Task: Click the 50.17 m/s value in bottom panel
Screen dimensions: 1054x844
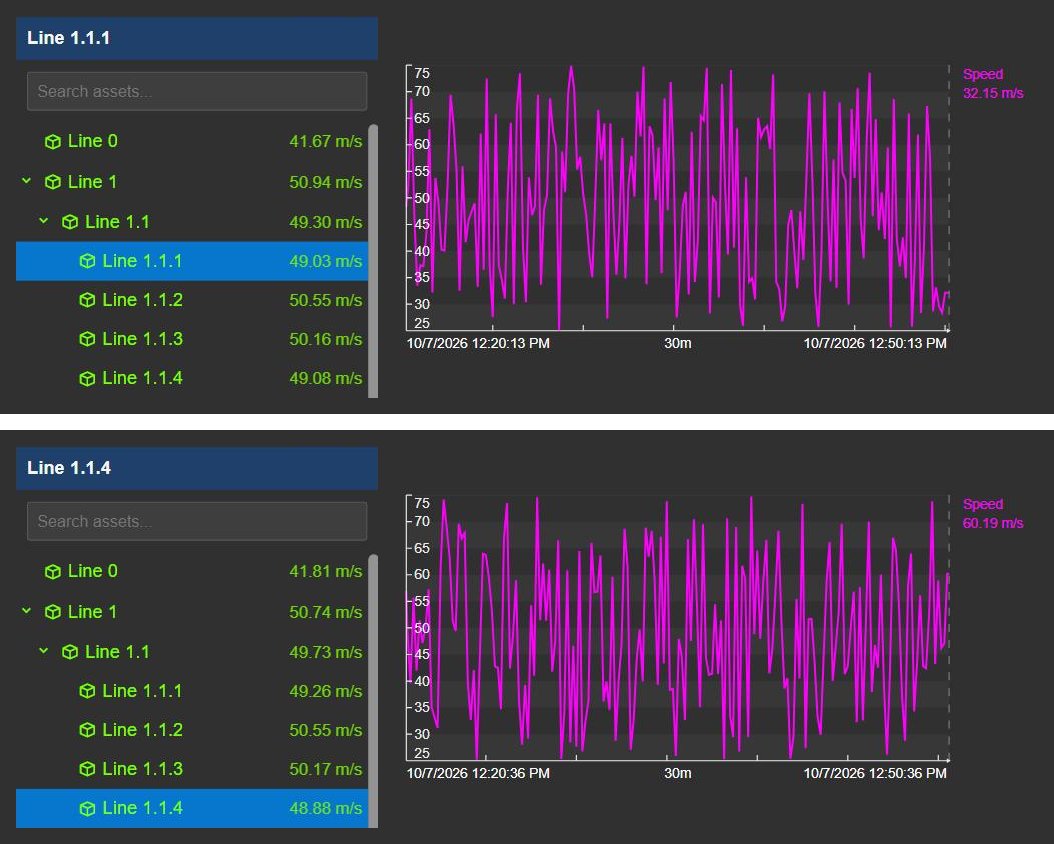Action: pos(325,769)
